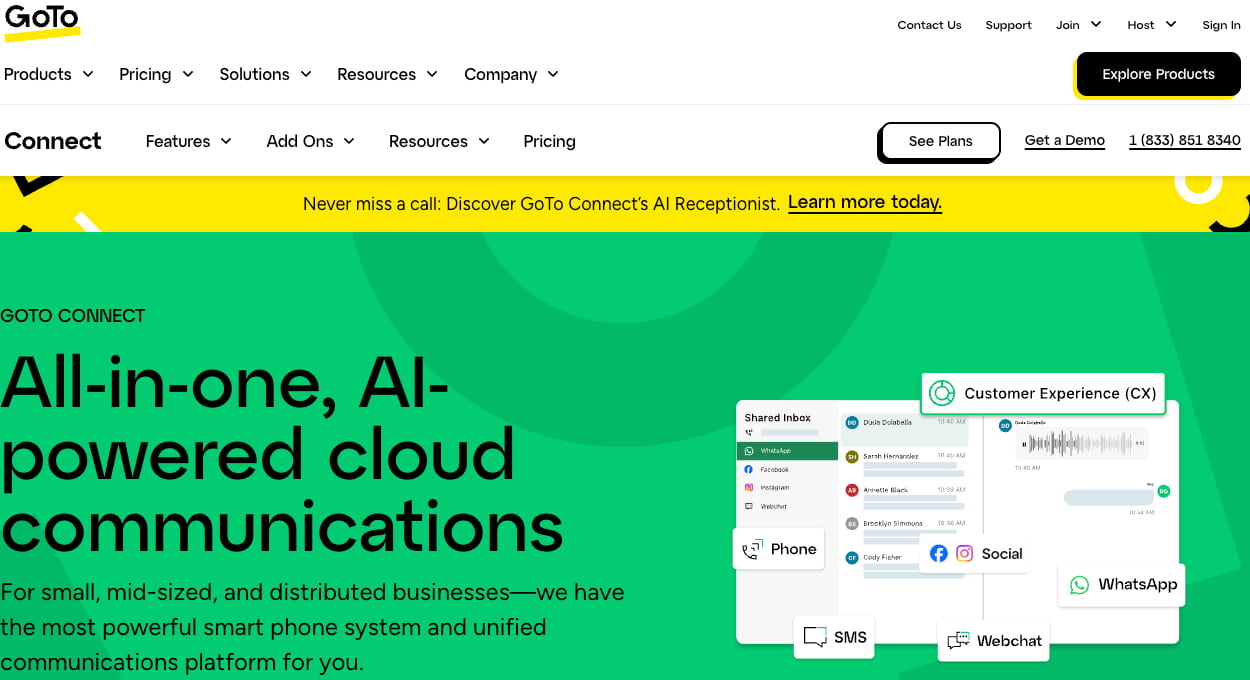1250x680 pixels.
Task: Expand the top Resources menu chevron
Action: 432,74
